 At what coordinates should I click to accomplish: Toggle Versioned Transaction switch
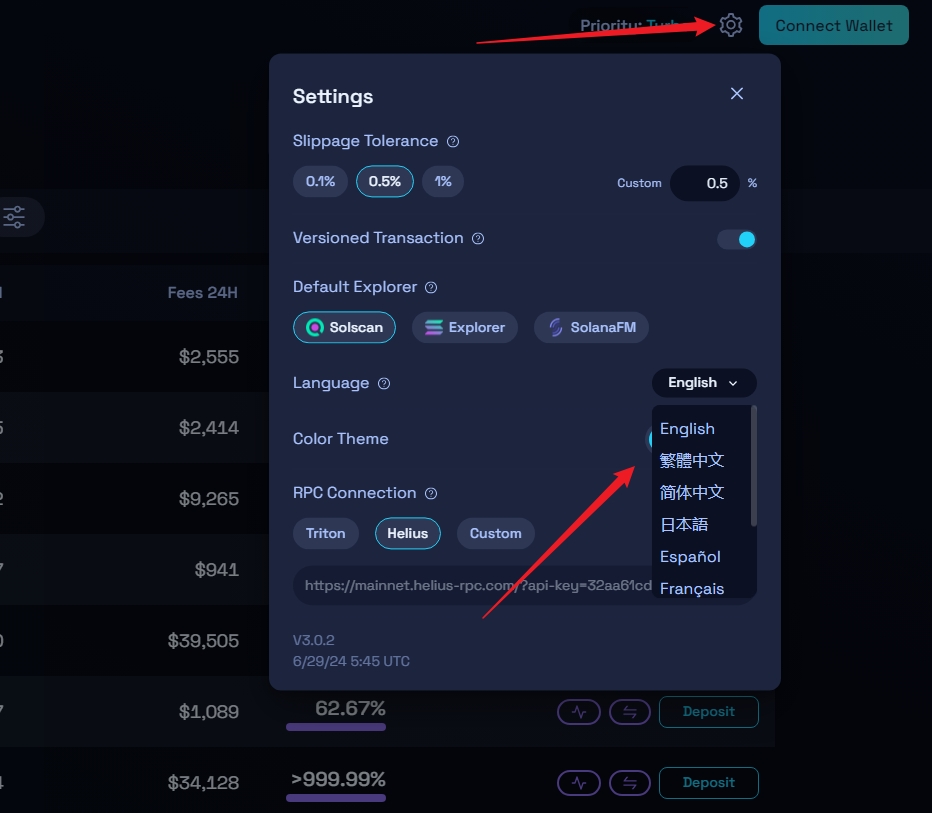pyautogui.click(x=737, y=240)
